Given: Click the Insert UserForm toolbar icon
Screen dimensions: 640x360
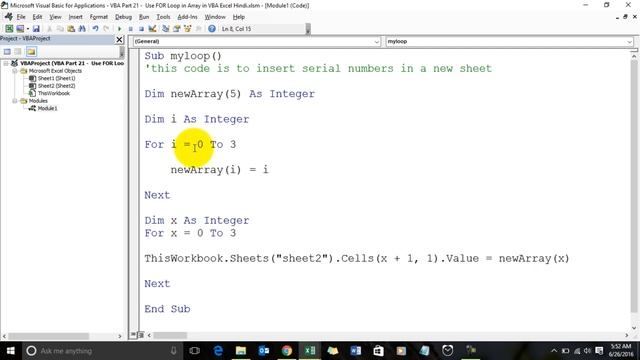Looking at the screenshot, I should point(20,29).
